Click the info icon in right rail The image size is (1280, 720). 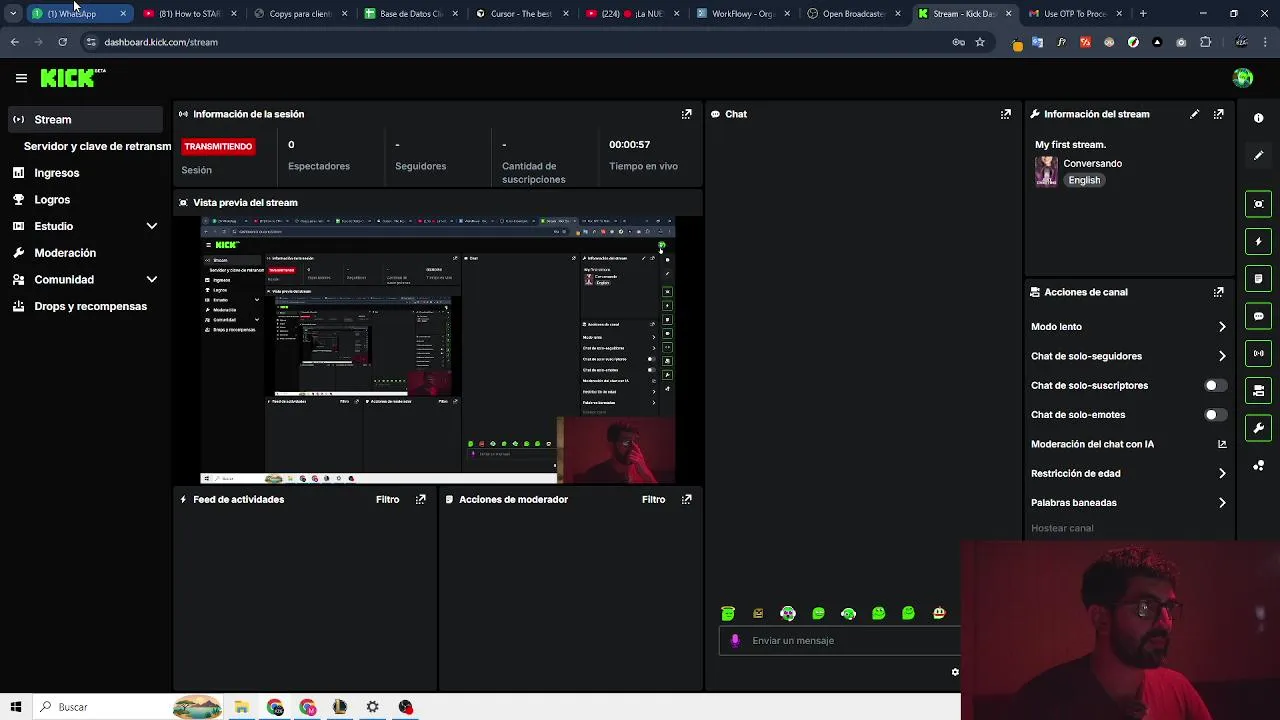[x=1259, y=118]
